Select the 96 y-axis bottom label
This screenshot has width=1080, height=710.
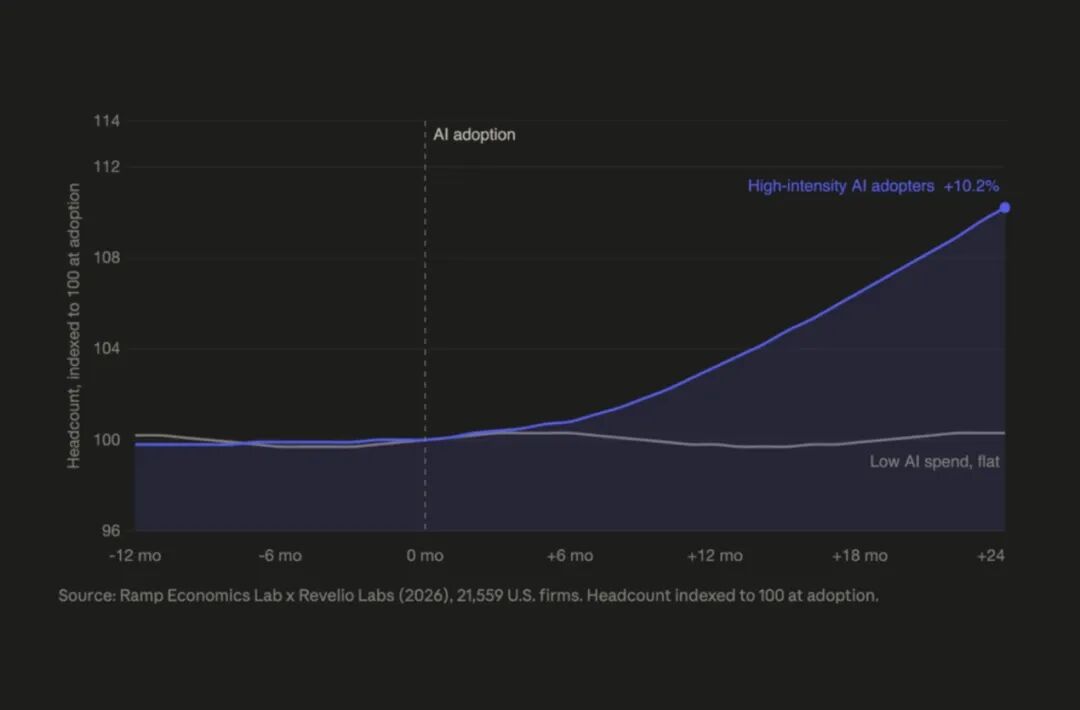click(x=111, y=530)
